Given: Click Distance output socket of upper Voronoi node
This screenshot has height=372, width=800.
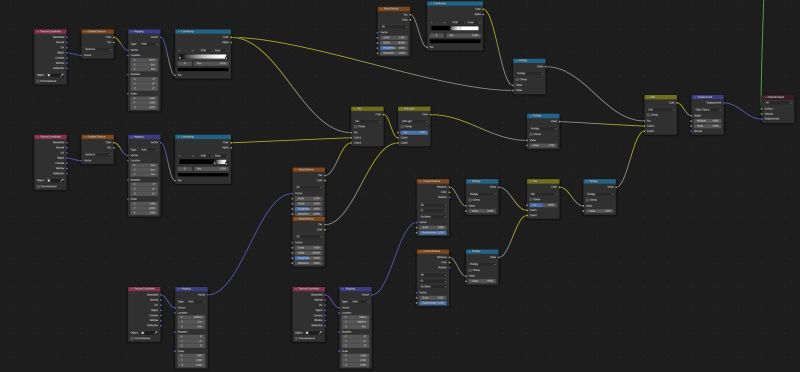Looking at the screenshot, I should point(449,187).
